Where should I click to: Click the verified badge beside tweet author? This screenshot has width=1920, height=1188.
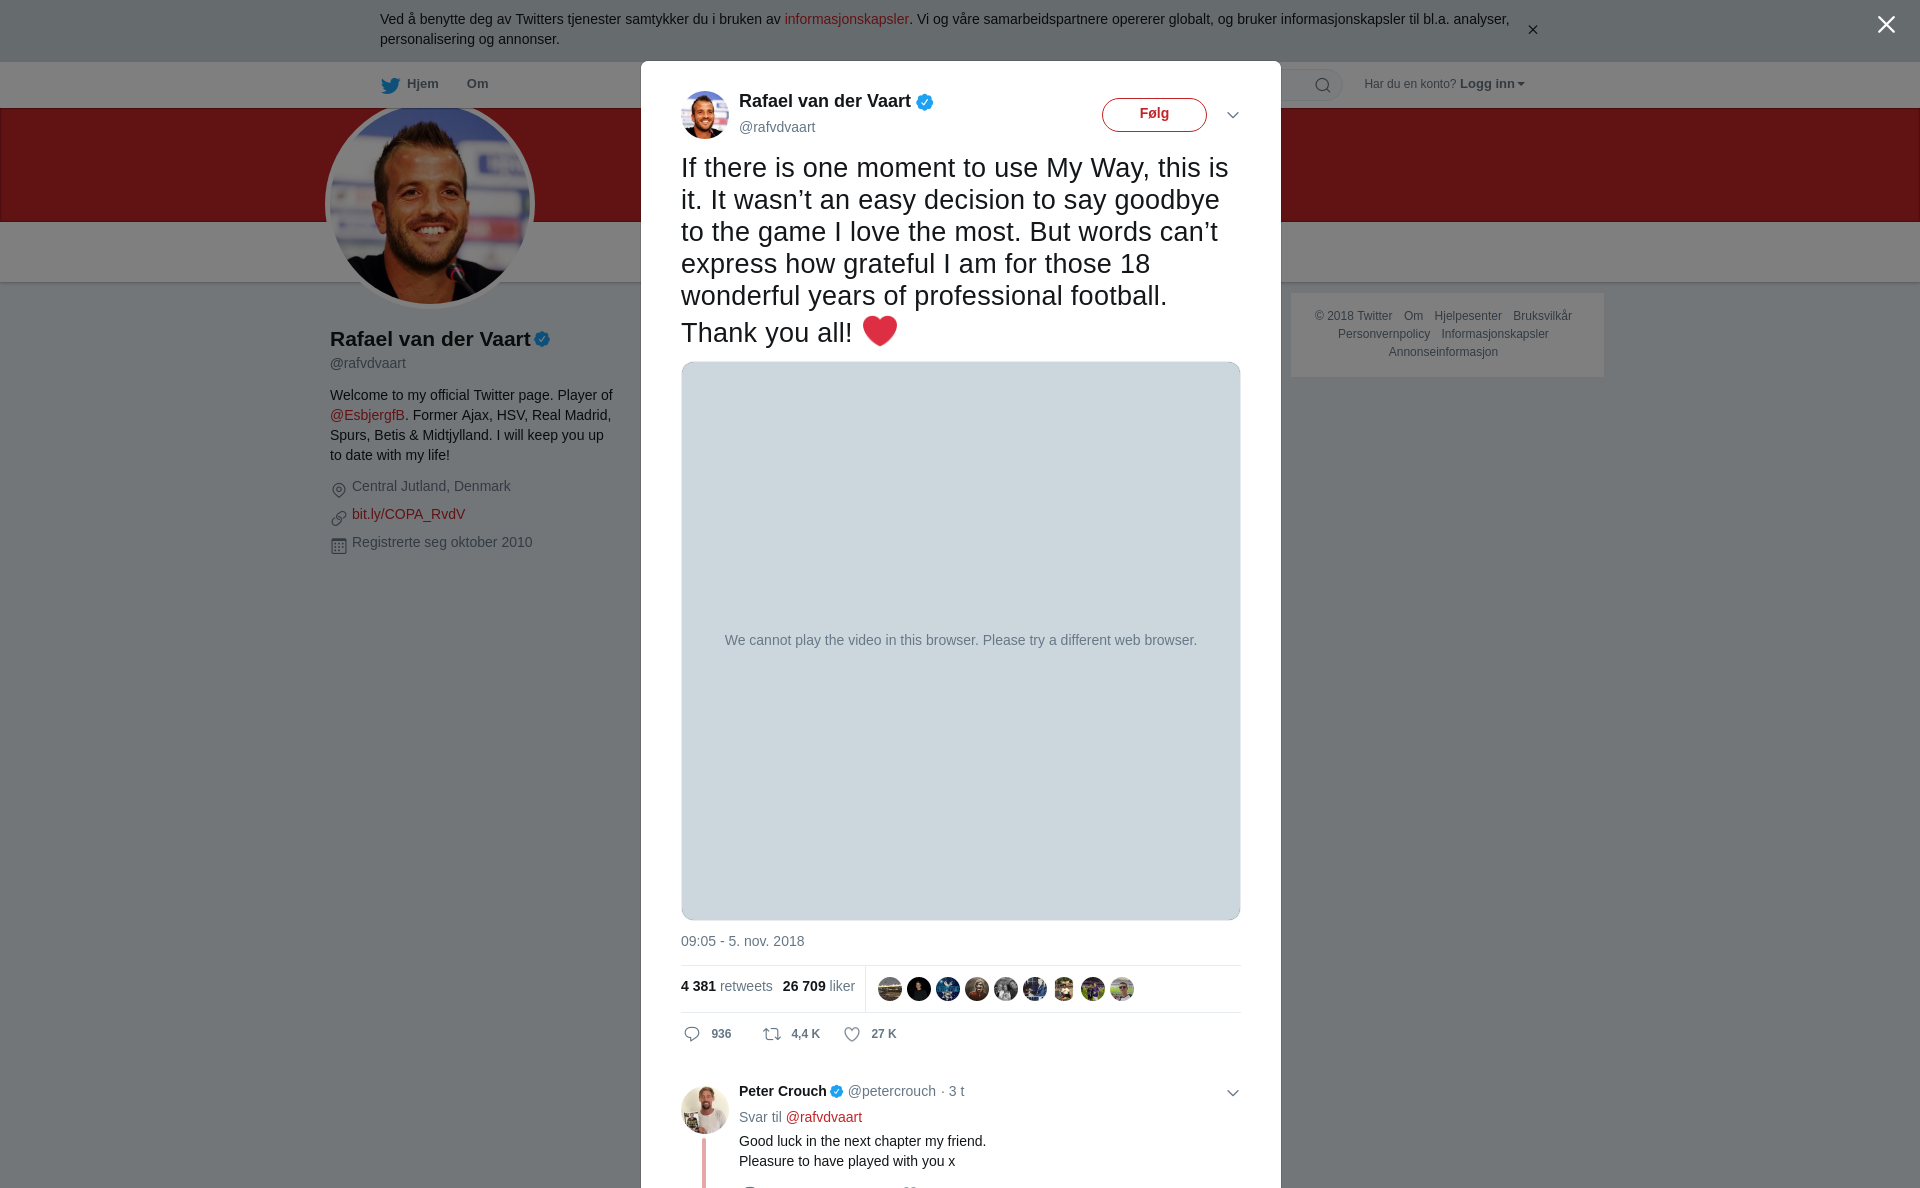(x=925, y=102)
